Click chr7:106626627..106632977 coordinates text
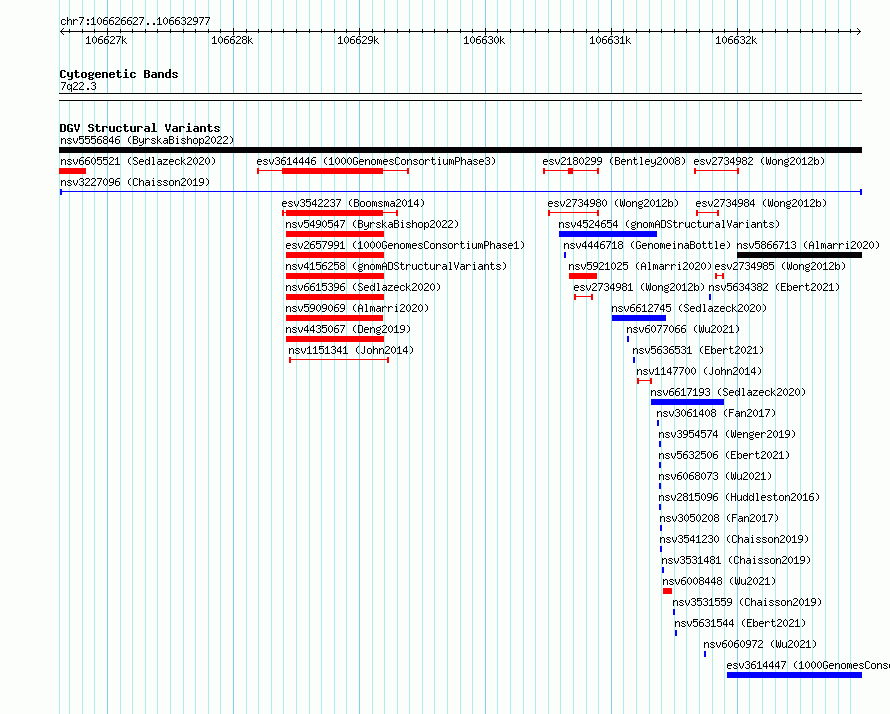 135,21
